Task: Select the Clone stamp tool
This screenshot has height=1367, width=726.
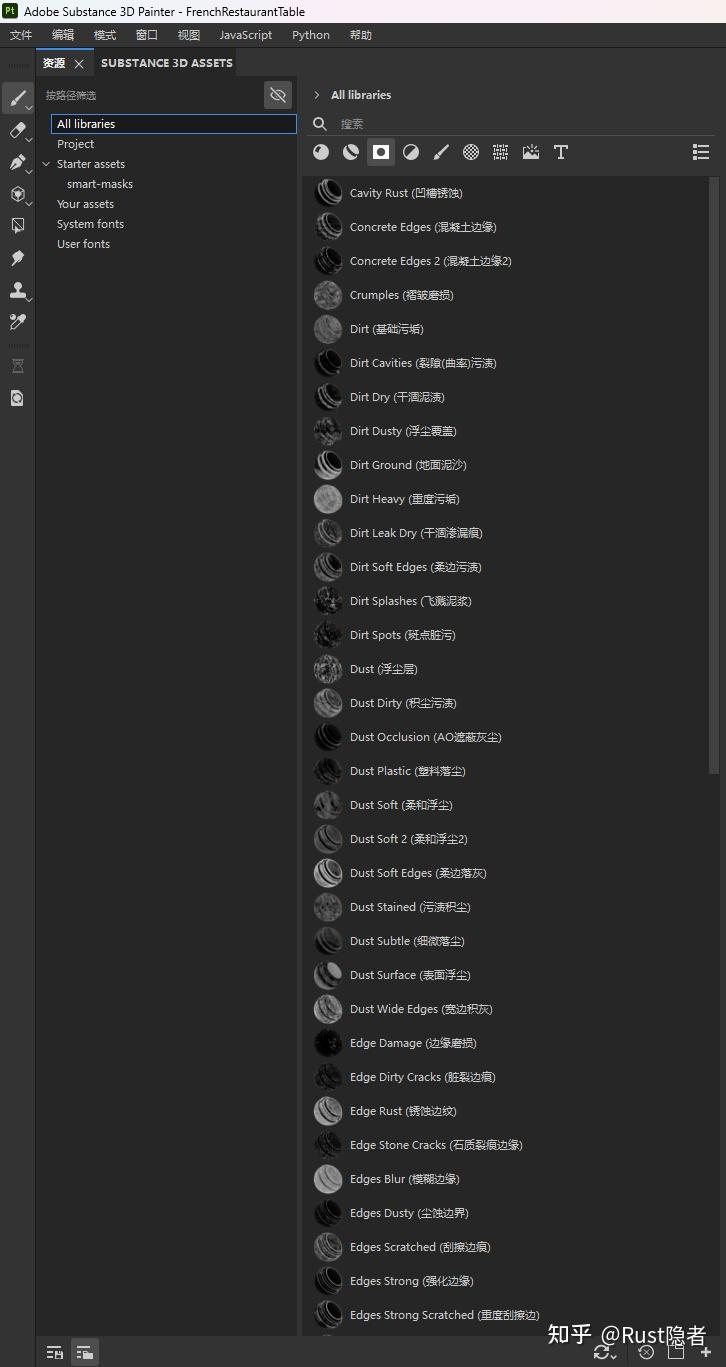Action: pyautogui.click(x=17, y=290)
